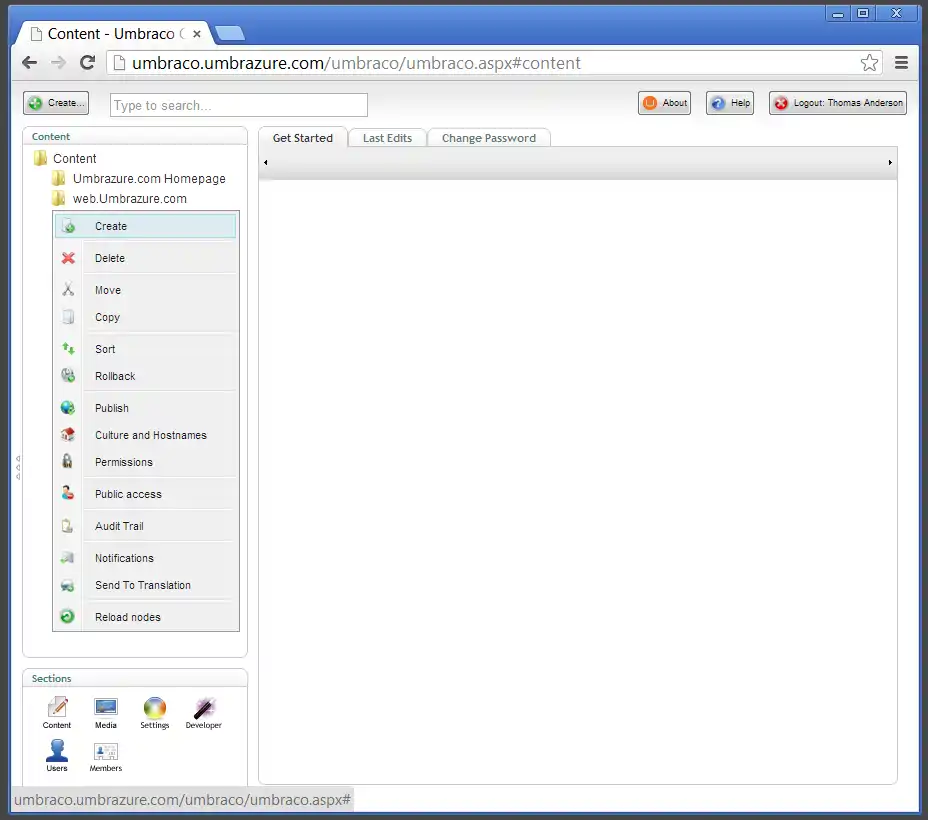Choose Delete from the context menu
Image resolution: width=928 pixels, height=820 pixels.
pos(145,258)
